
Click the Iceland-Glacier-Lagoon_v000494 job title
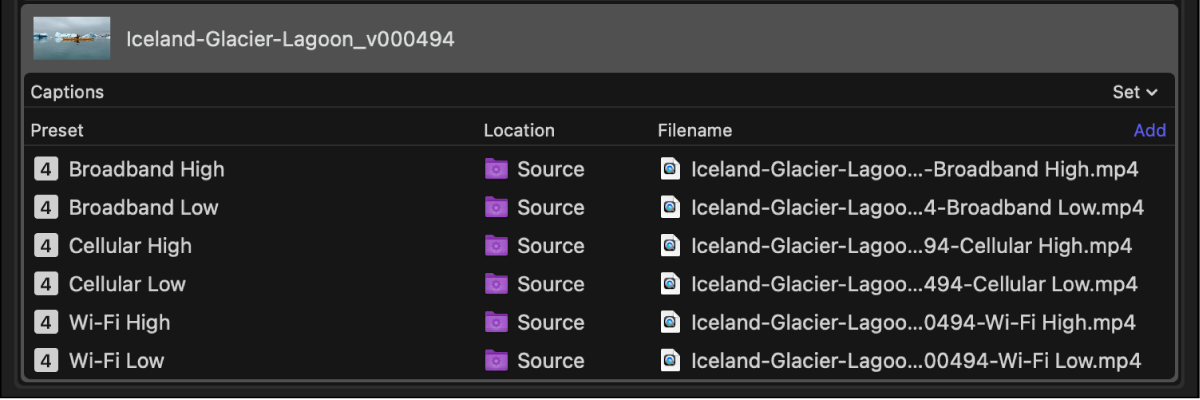pyautogui.click(x=290, y=39)
